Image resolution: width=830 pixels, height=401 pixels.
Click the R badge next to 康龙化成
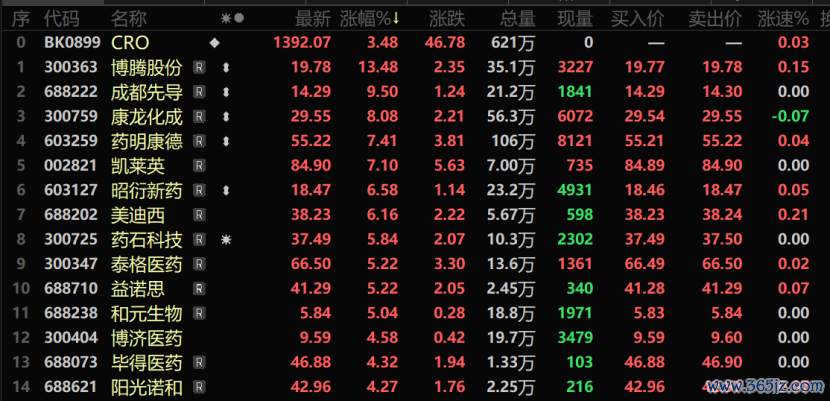tap(199, 116)
